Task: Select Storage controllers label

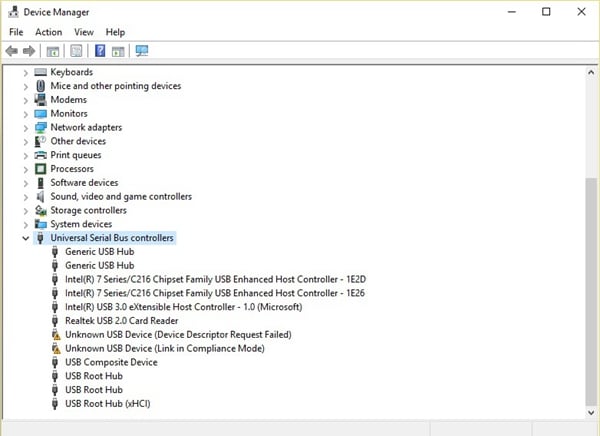Action: (88, 210)
